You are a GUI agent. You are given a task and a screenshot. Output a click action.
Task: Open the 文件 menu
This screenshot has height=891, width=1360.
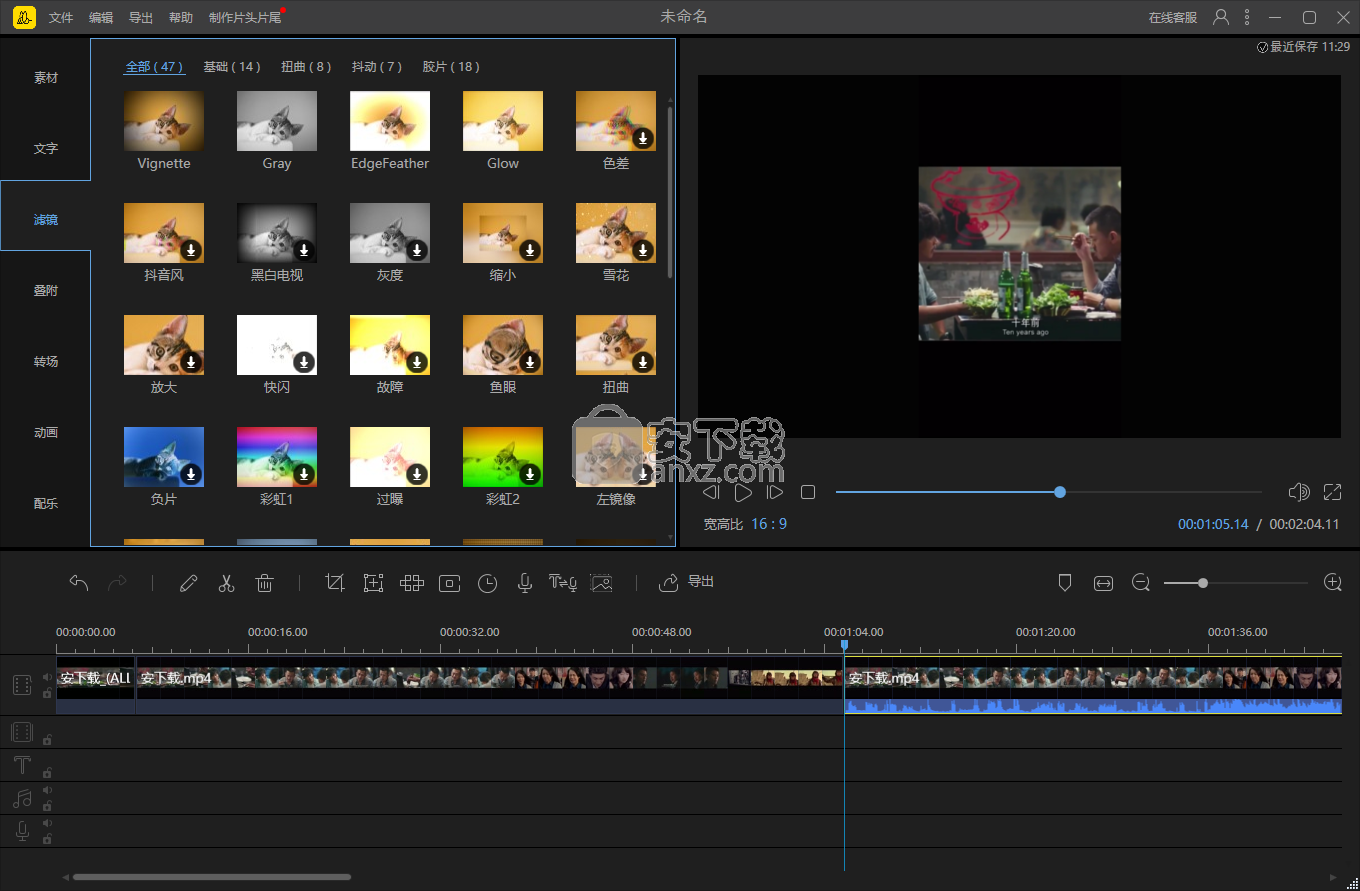pos(61,18)
